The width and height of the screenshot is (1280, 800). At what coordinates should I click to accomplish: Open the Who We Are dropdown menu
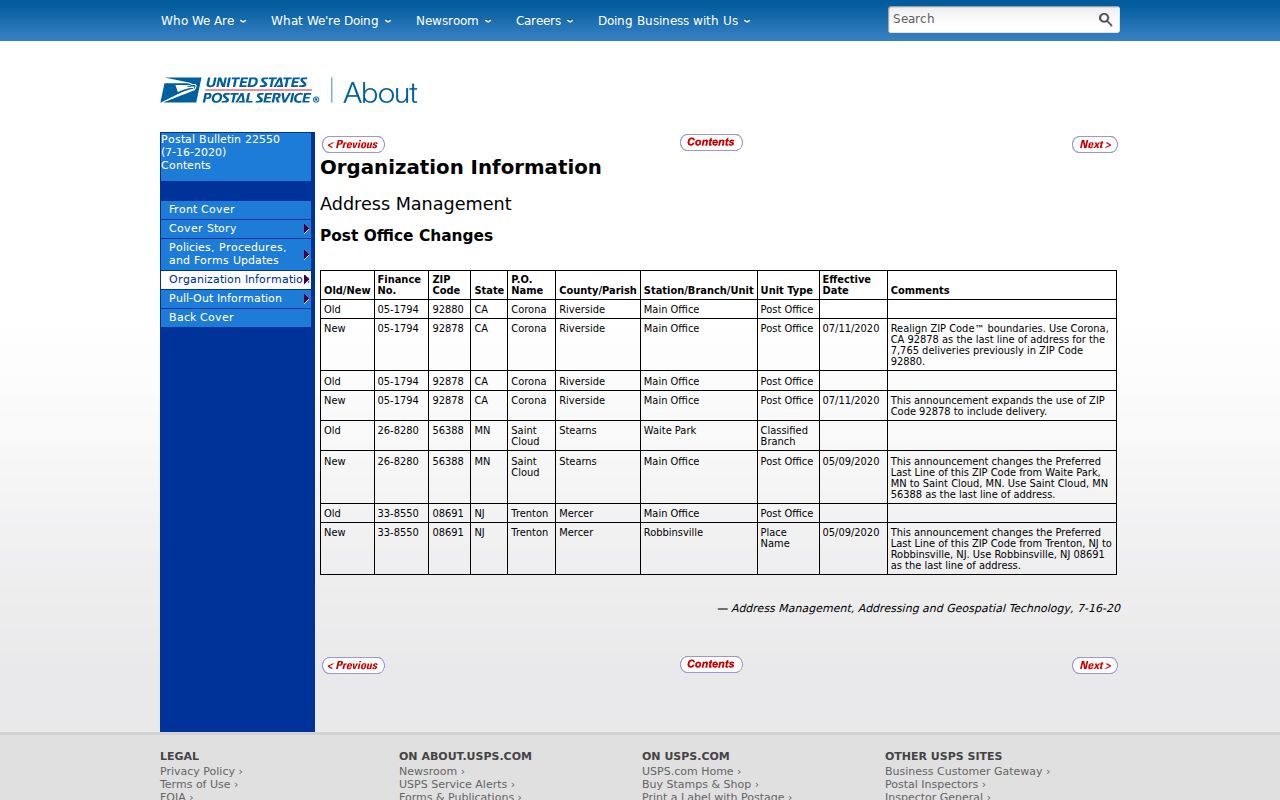coord(203,20)
